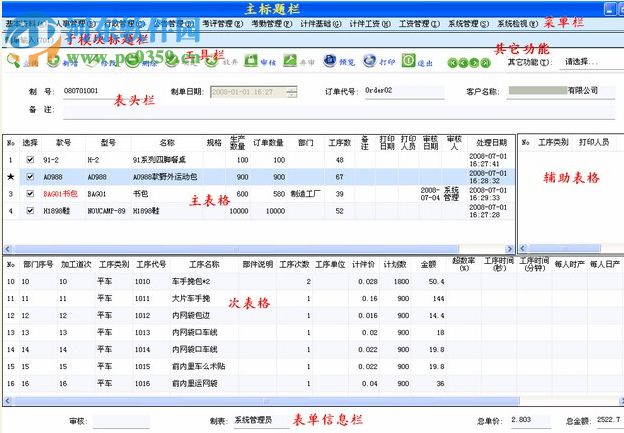Go to previous record navigation button
Image resolution: width=624 pixels, height=433 pixels.
point(463,63)
